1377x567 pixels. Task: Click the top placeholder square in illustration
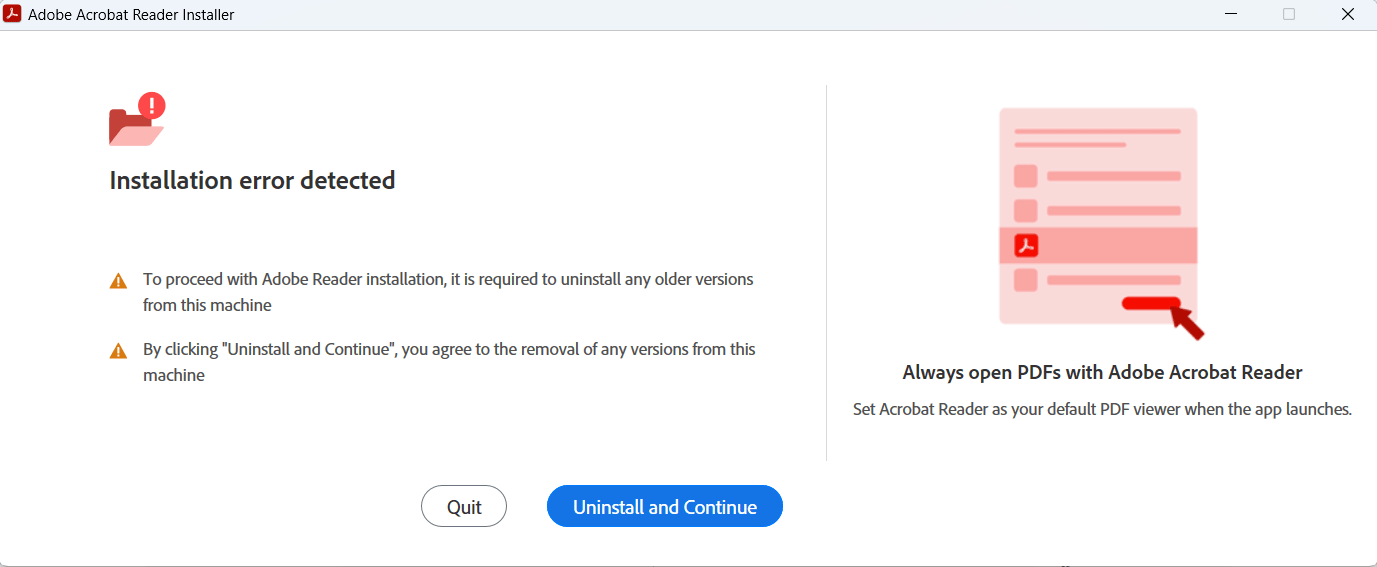[x=1026, y=176]
